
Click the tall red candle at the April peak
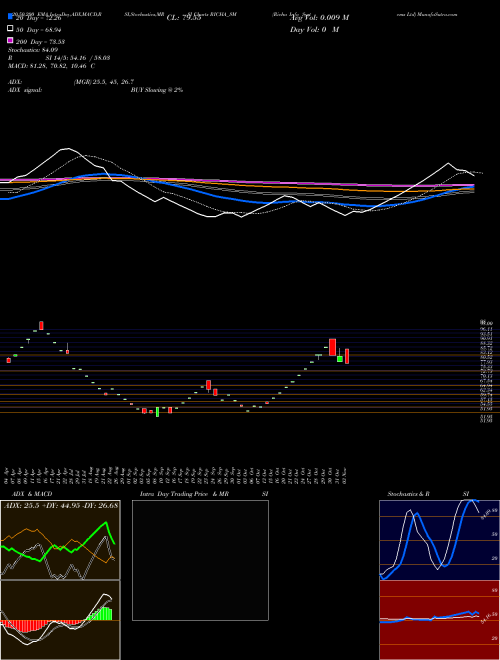coord(41,325)
